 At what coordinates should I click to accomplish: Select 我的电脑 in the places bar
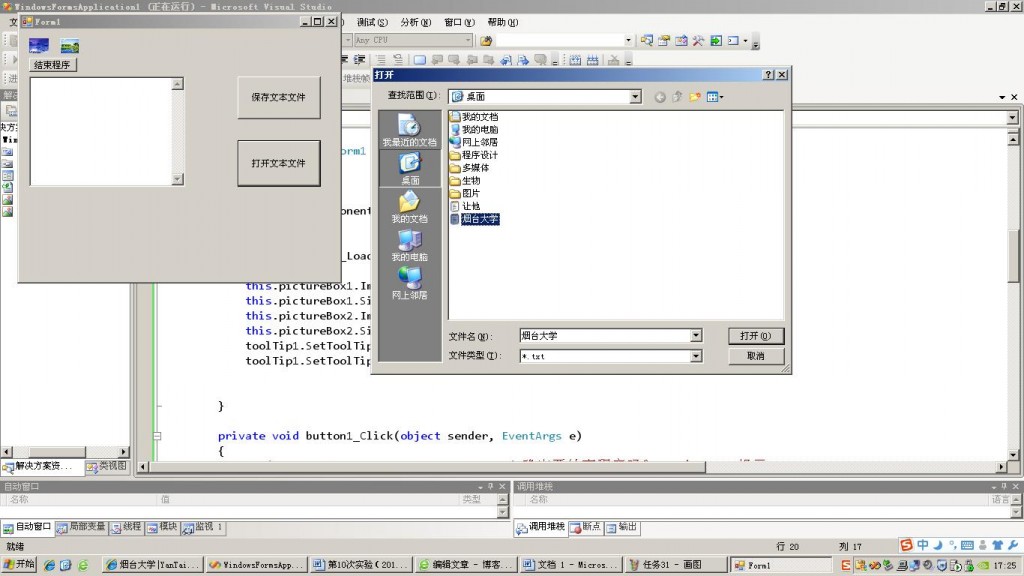[409, 245]
